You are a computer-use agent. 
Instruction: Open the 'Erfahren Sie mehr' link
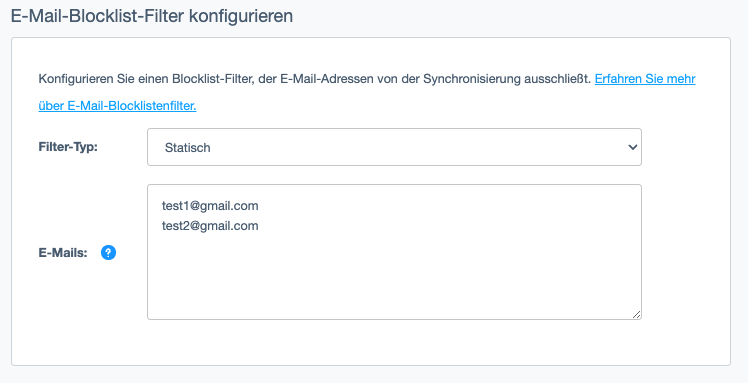pos(645,79)
